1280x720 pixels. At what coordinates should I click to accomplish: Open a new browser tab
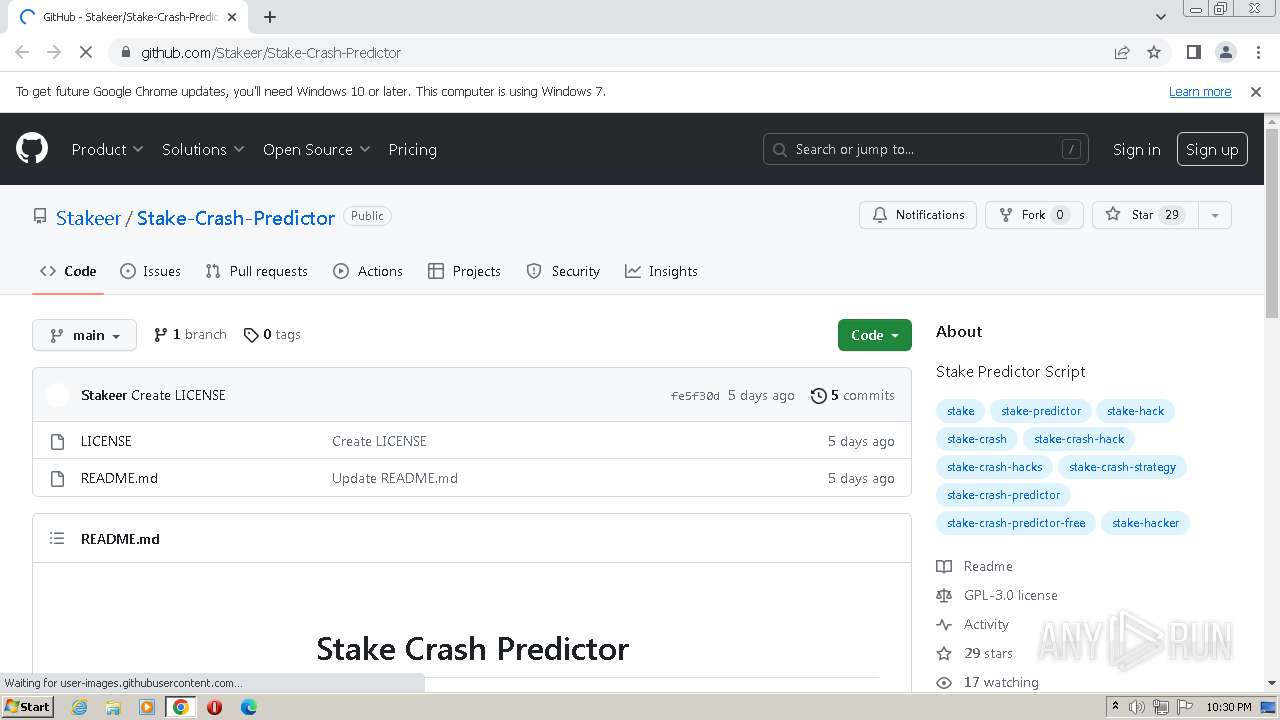click(270, 17)
